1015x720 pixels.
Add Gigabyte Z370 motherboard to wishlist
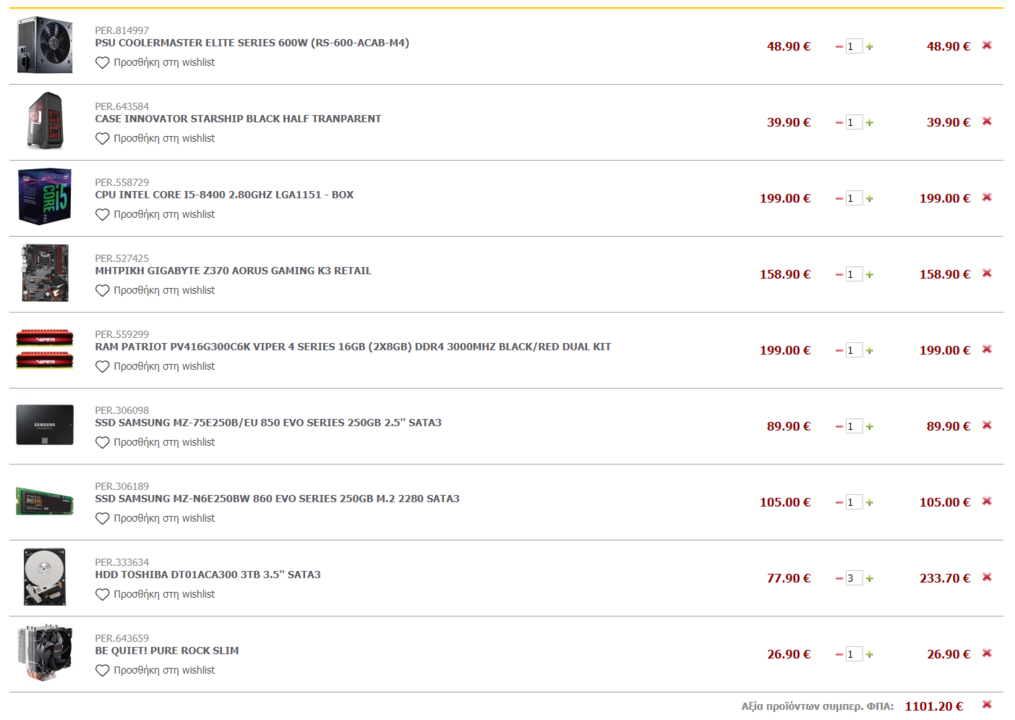coord(155,291)
